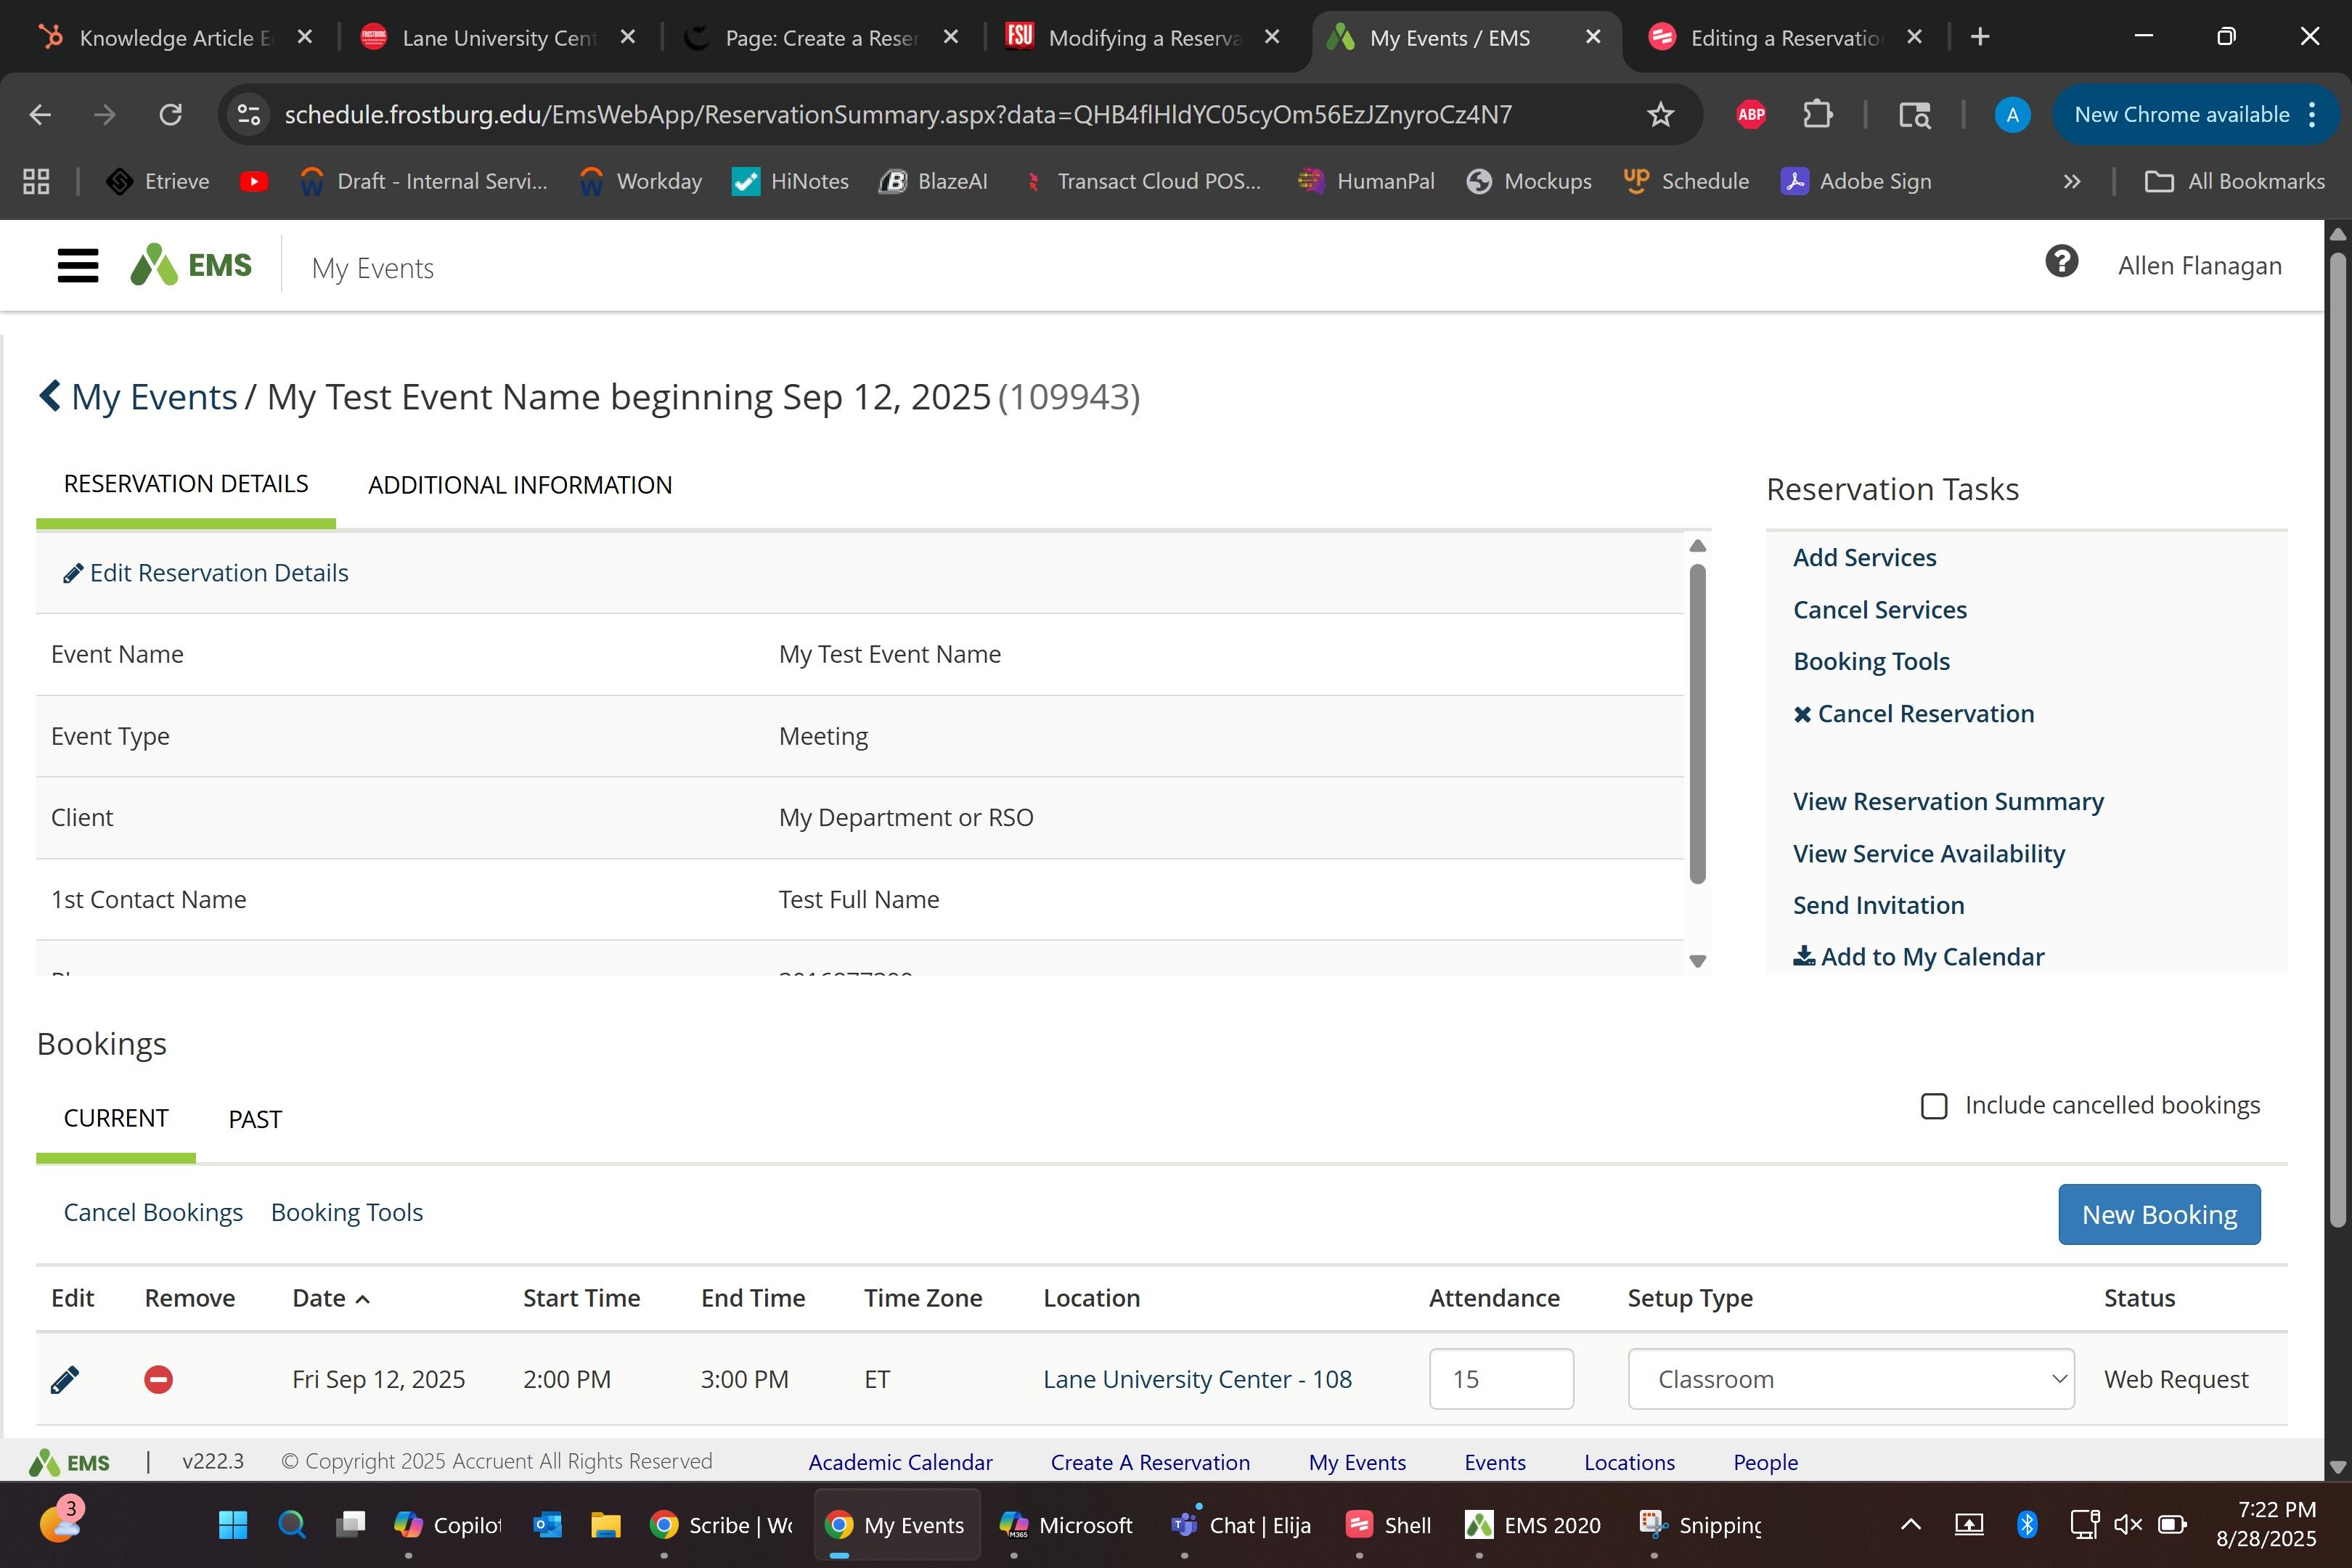
Task: Switch to the Additional Information tab
Action: (520, 486)
